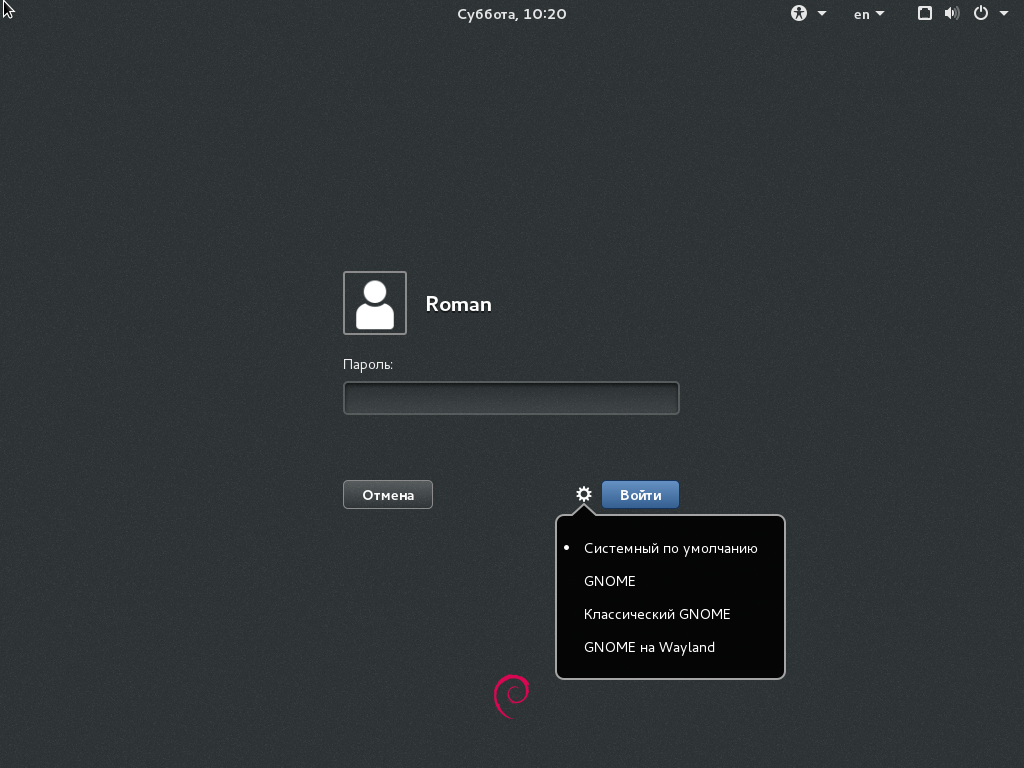
Task: Click the session gear icon
Action: tap(584, 494)
